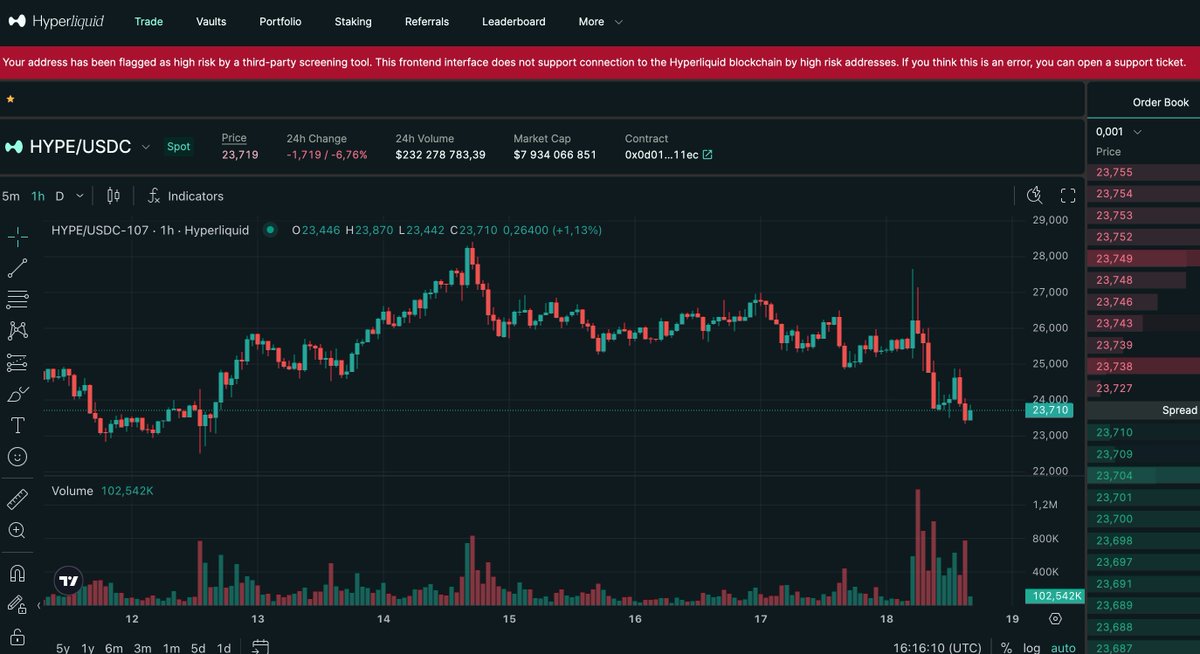Enter chart fullscreen mode

tap(1068, 195)
